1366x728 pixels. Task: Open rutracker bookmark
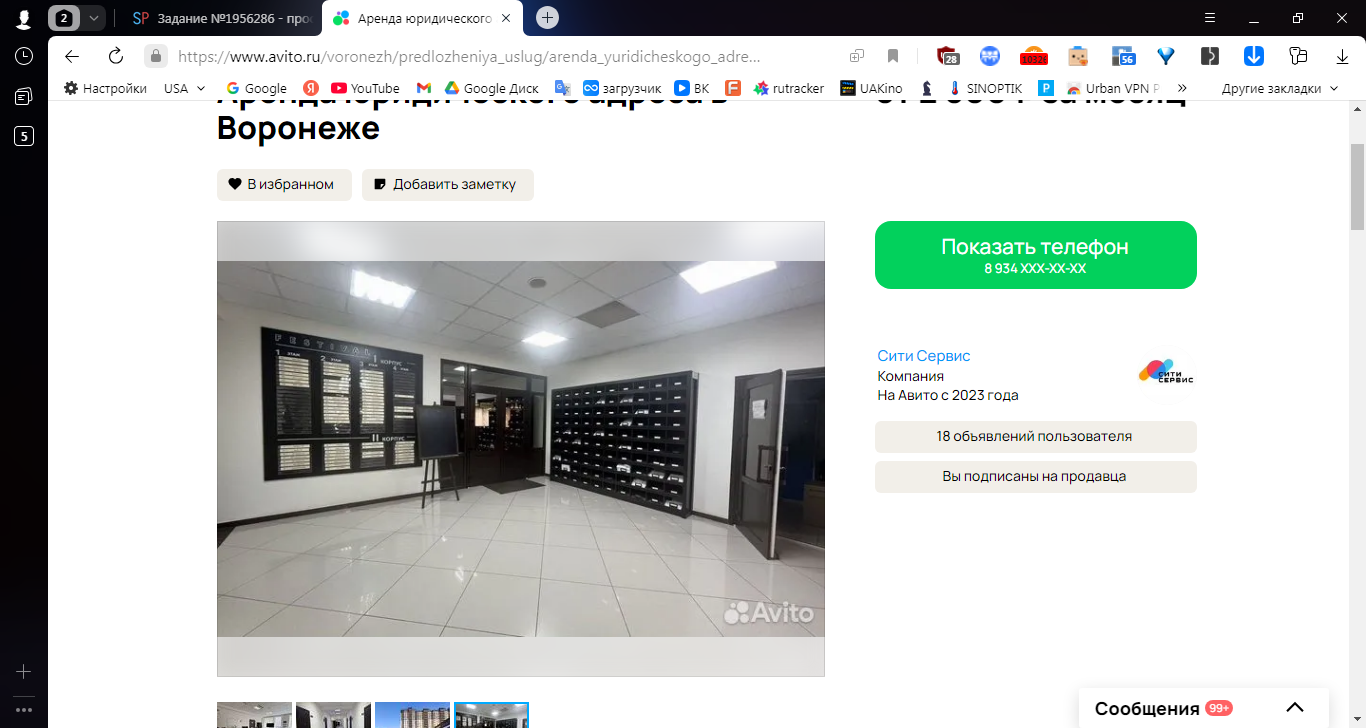tap(789, 88)
